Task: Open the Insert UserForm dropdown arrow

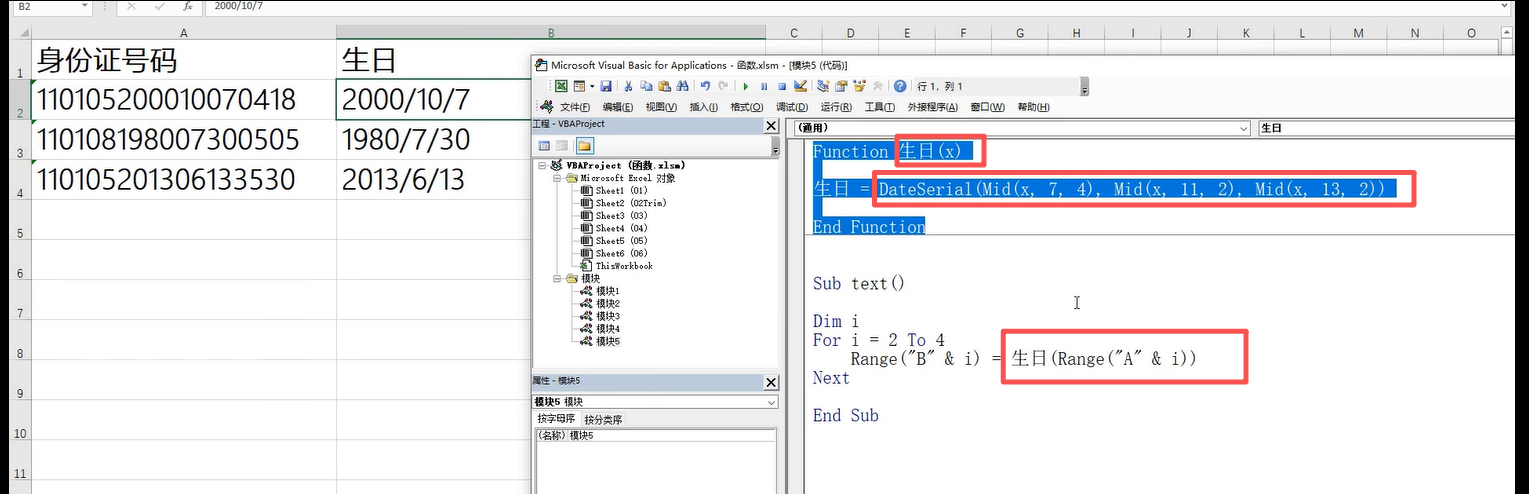Action: (x=592, y=86)
